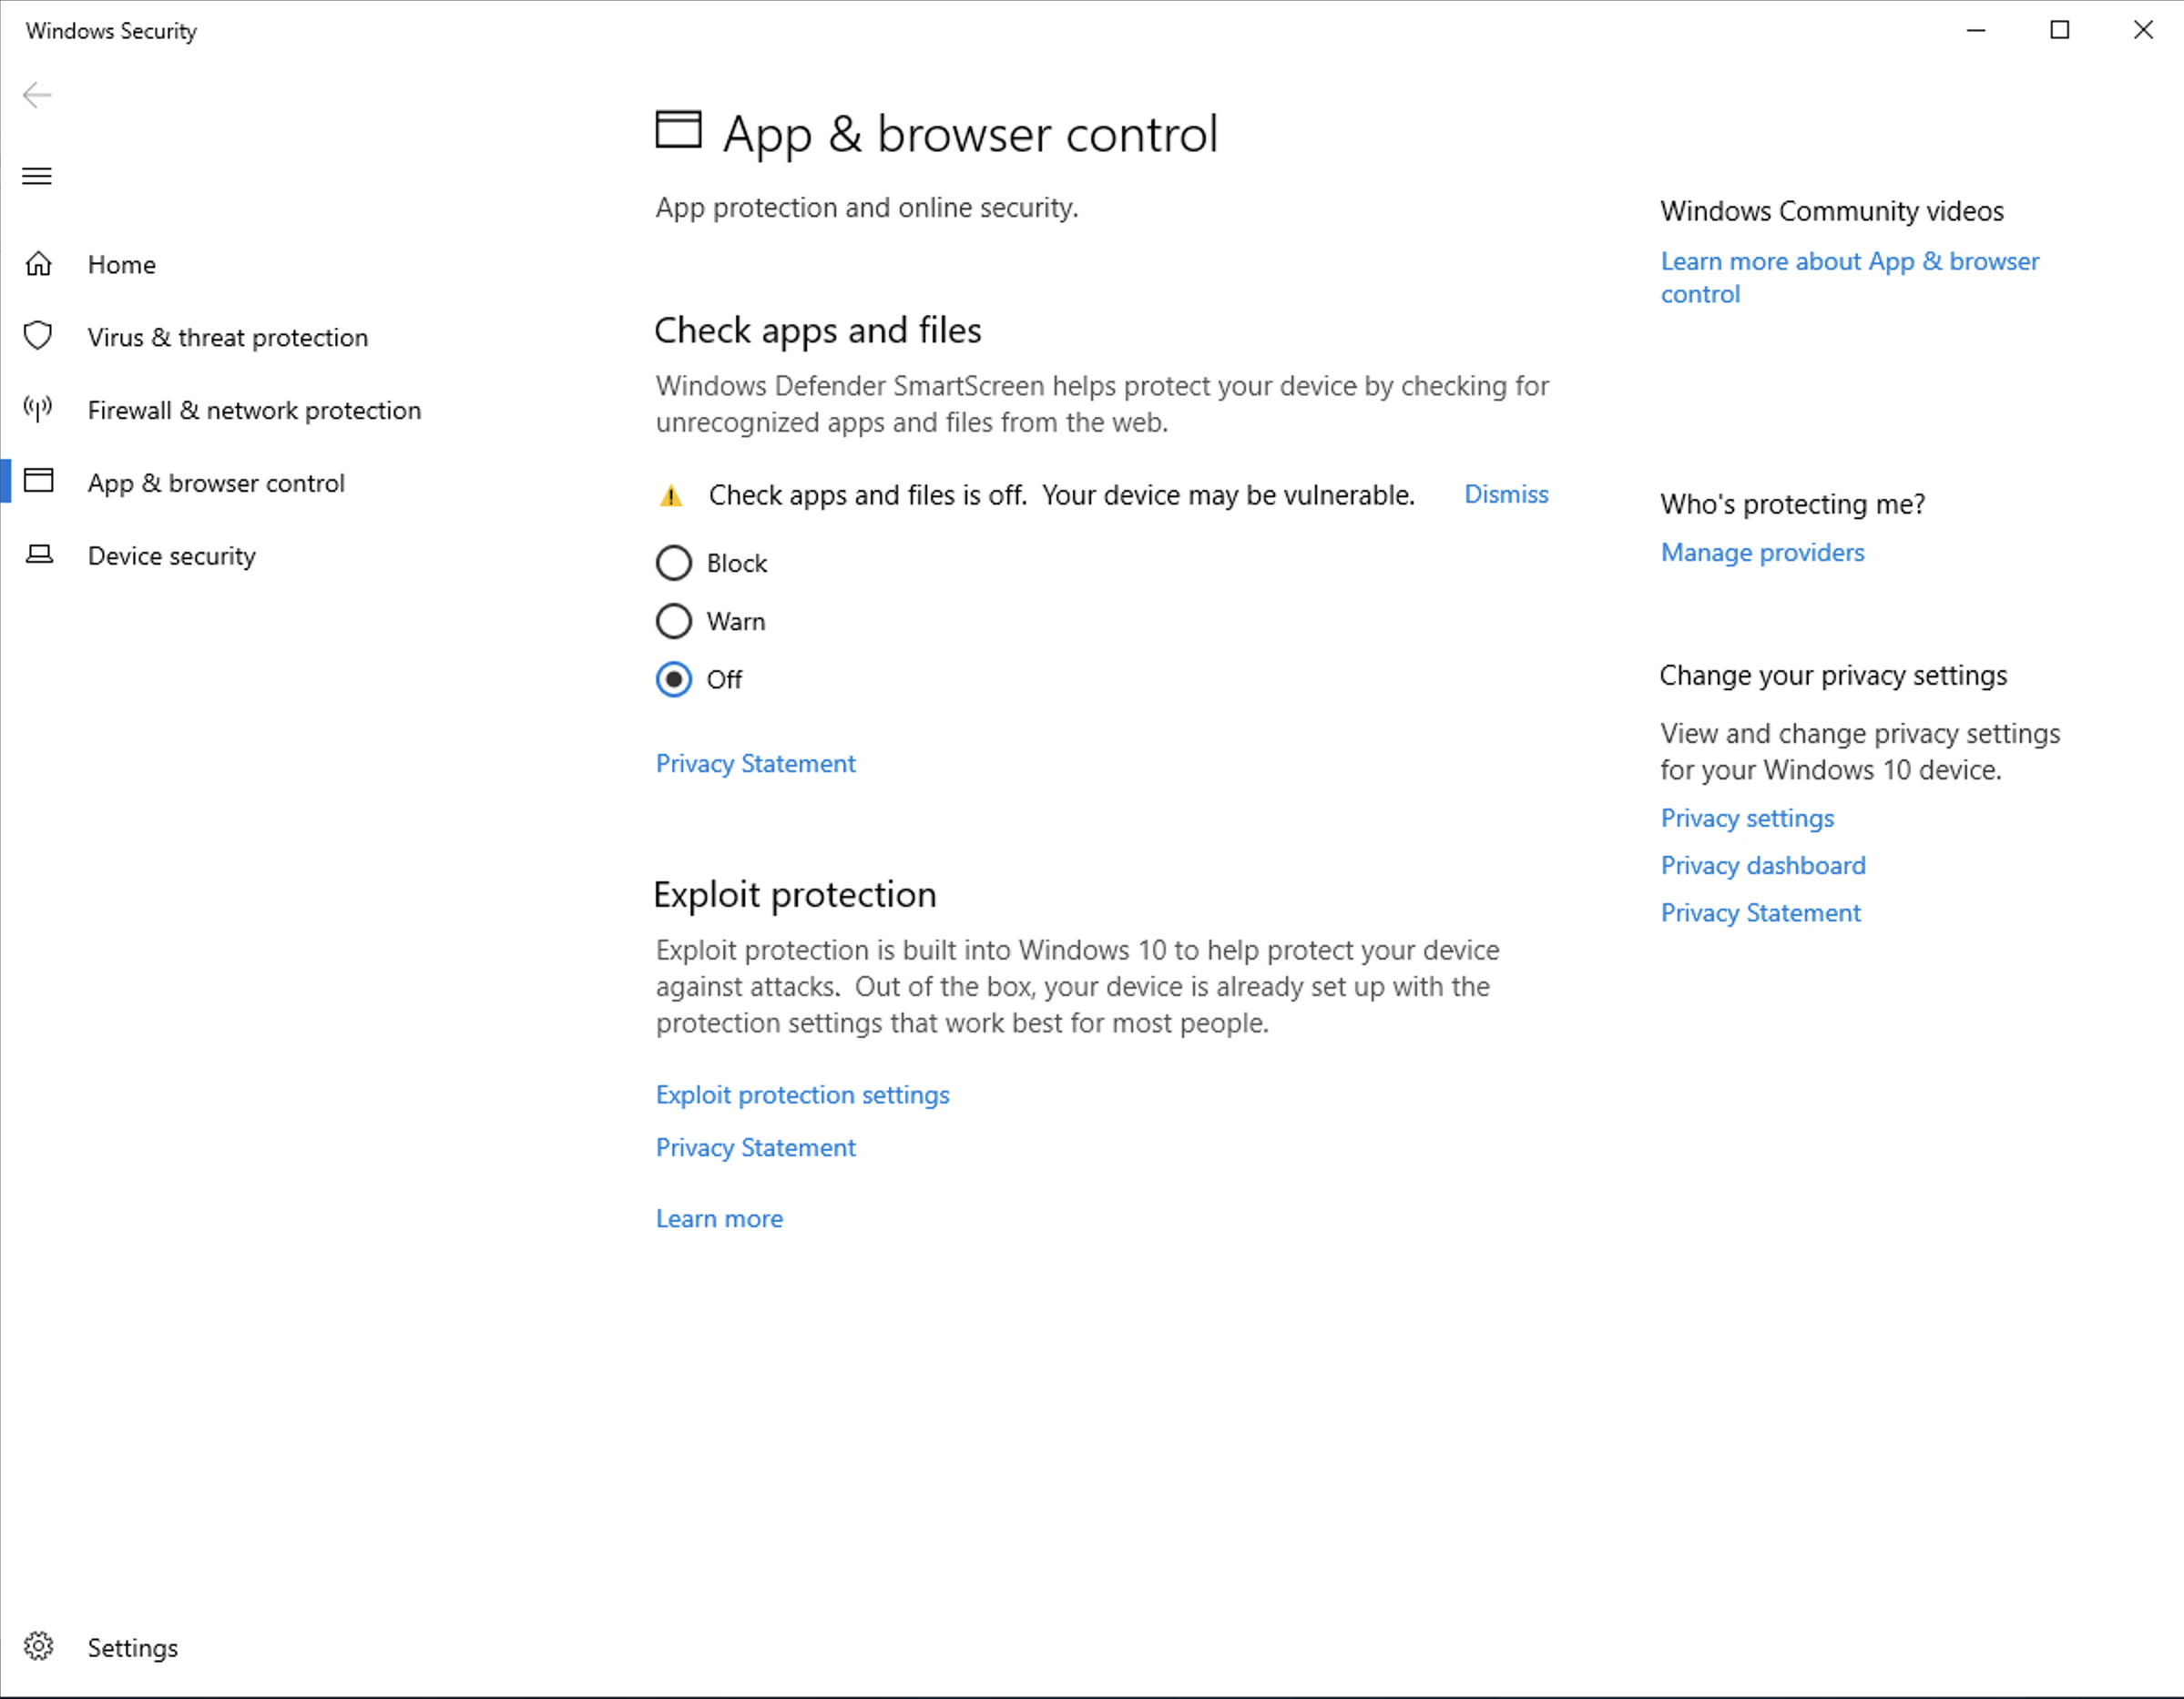Image resolution: width=2184 pixels, height=1699 pixels.
Task: Open Privacy Statement under Check apps and files
Action: [756, 764]
